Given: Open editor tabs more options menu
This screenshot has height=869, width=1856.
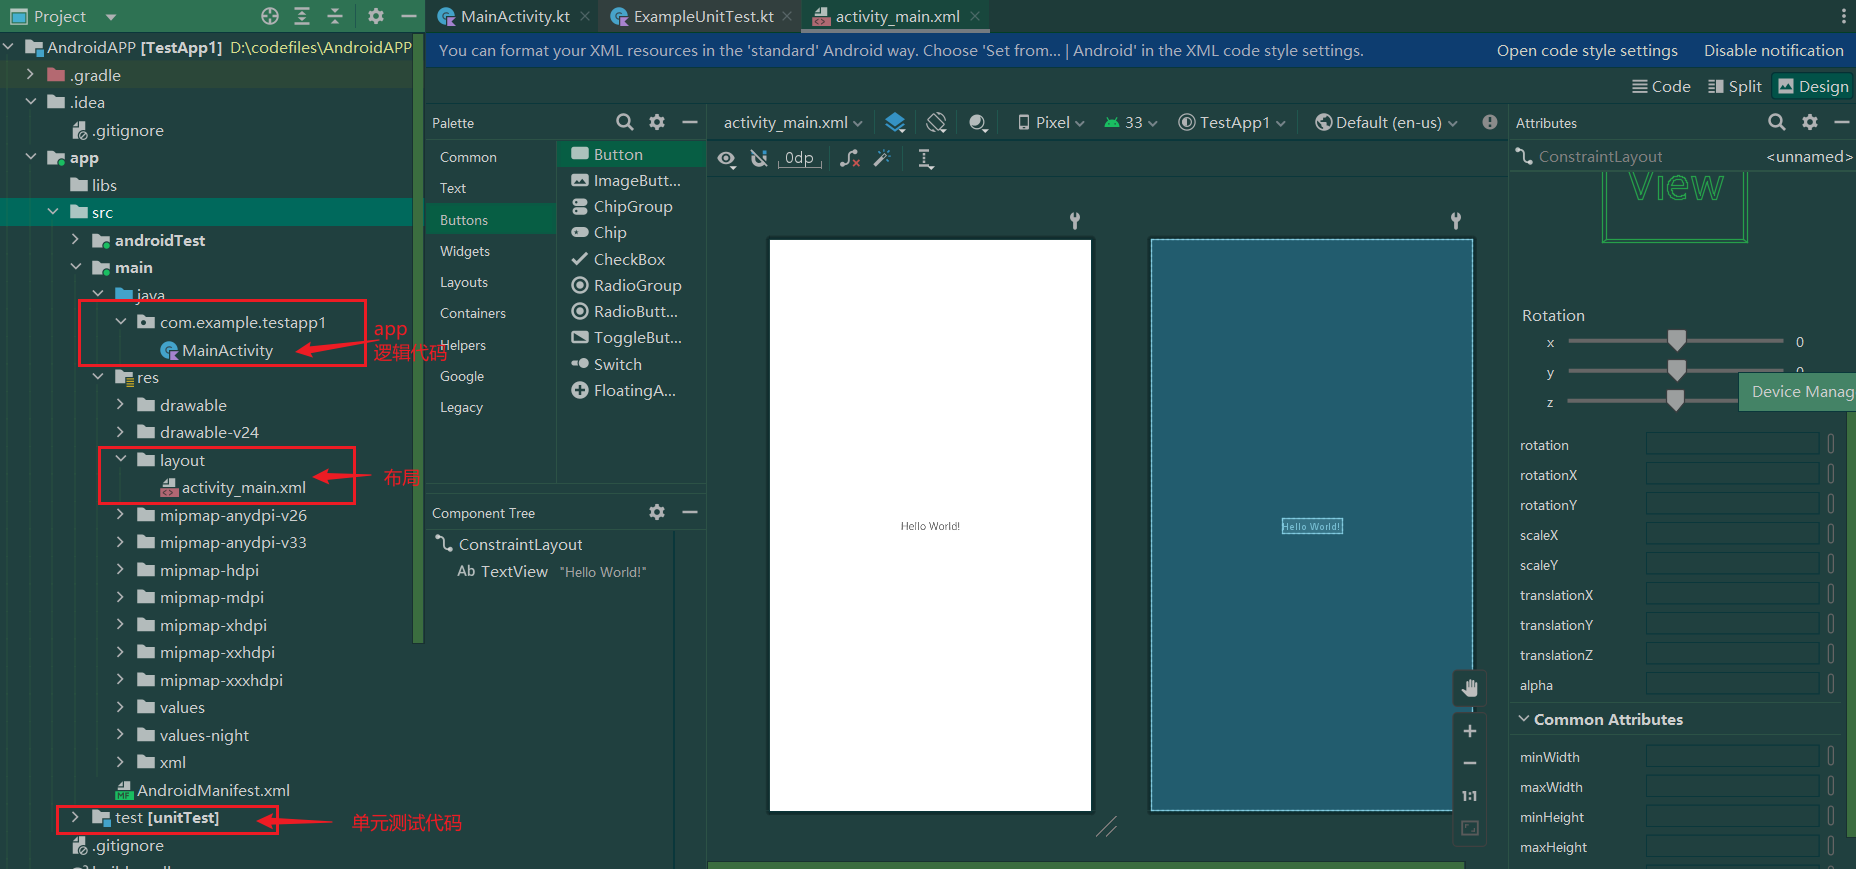Looking at the screenshot, I should [1843, 16].
